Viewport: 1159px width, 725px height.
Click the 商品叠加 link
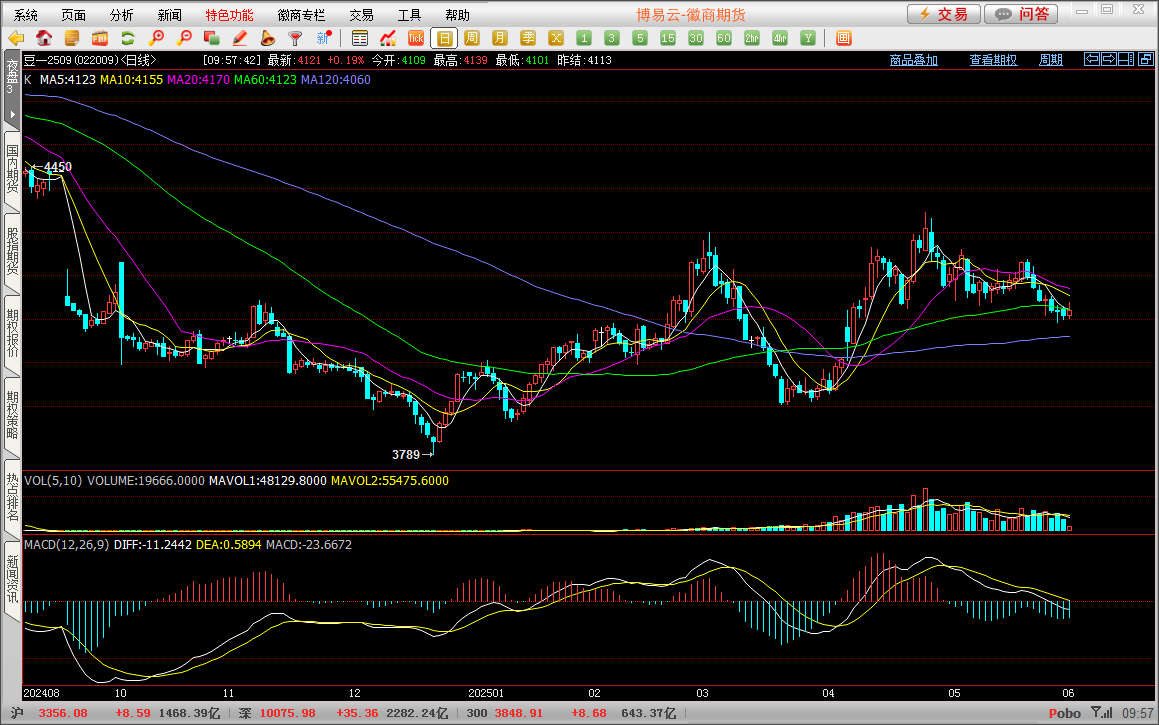point(914,60)
